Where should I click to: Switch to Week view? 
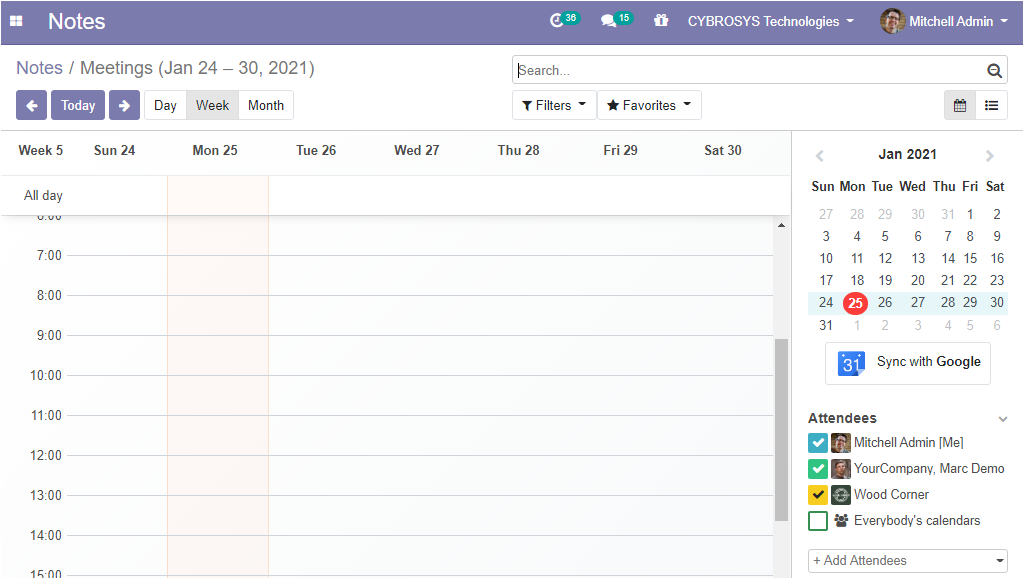(212, 105)
